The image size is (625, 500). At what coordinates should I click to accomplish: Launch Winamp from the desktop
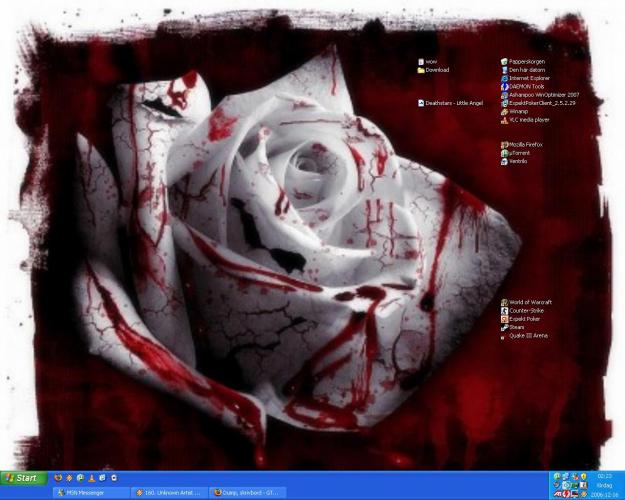(x=504, y=111)
